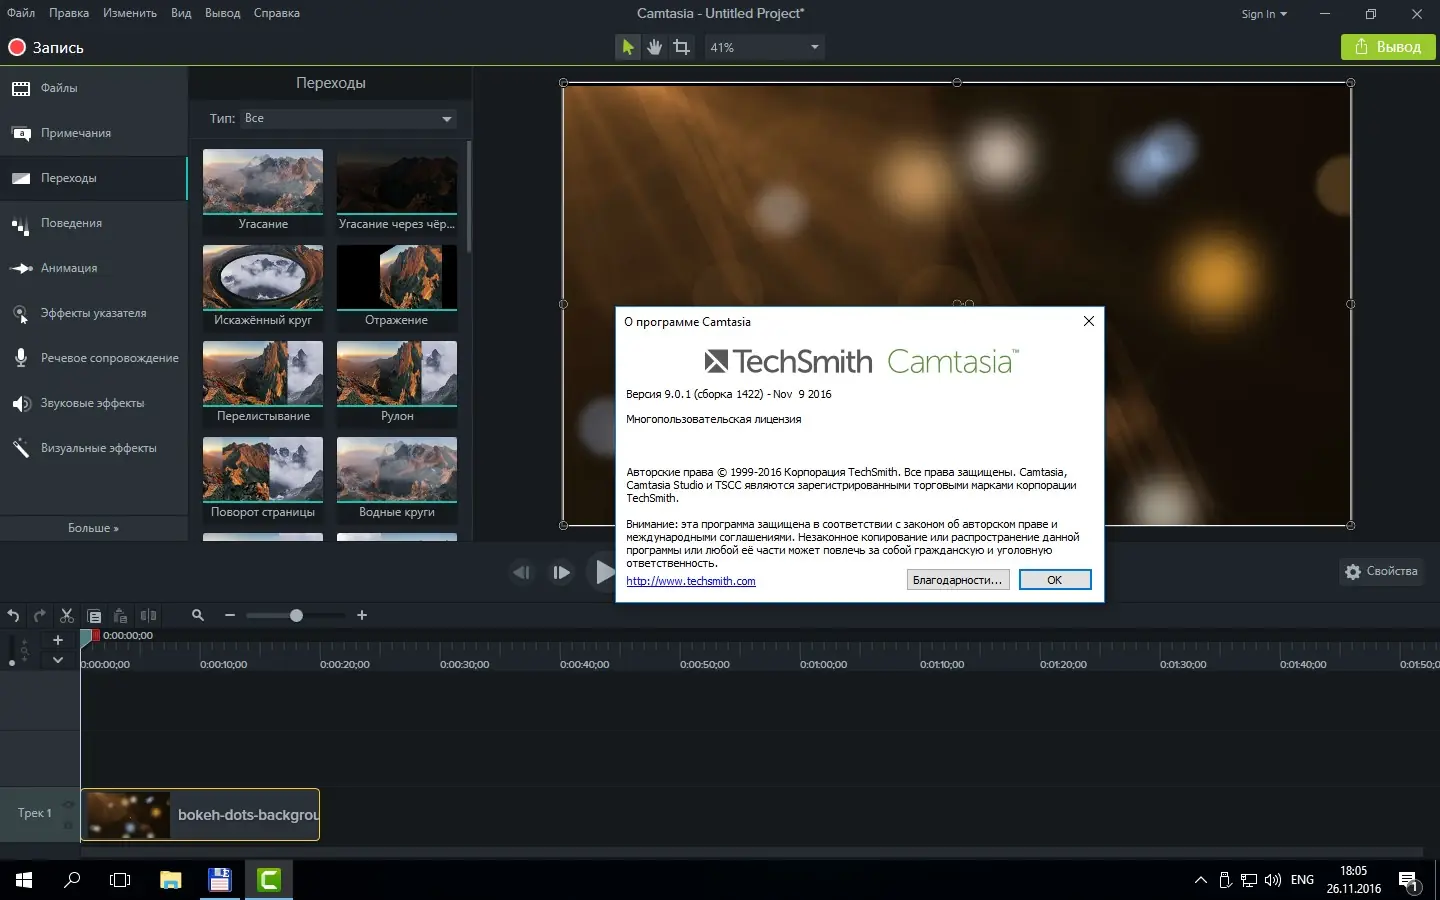This screenshot has width=1440, height=900.
Task: Expand the Больше sidebar options
Action: [93, 528]
